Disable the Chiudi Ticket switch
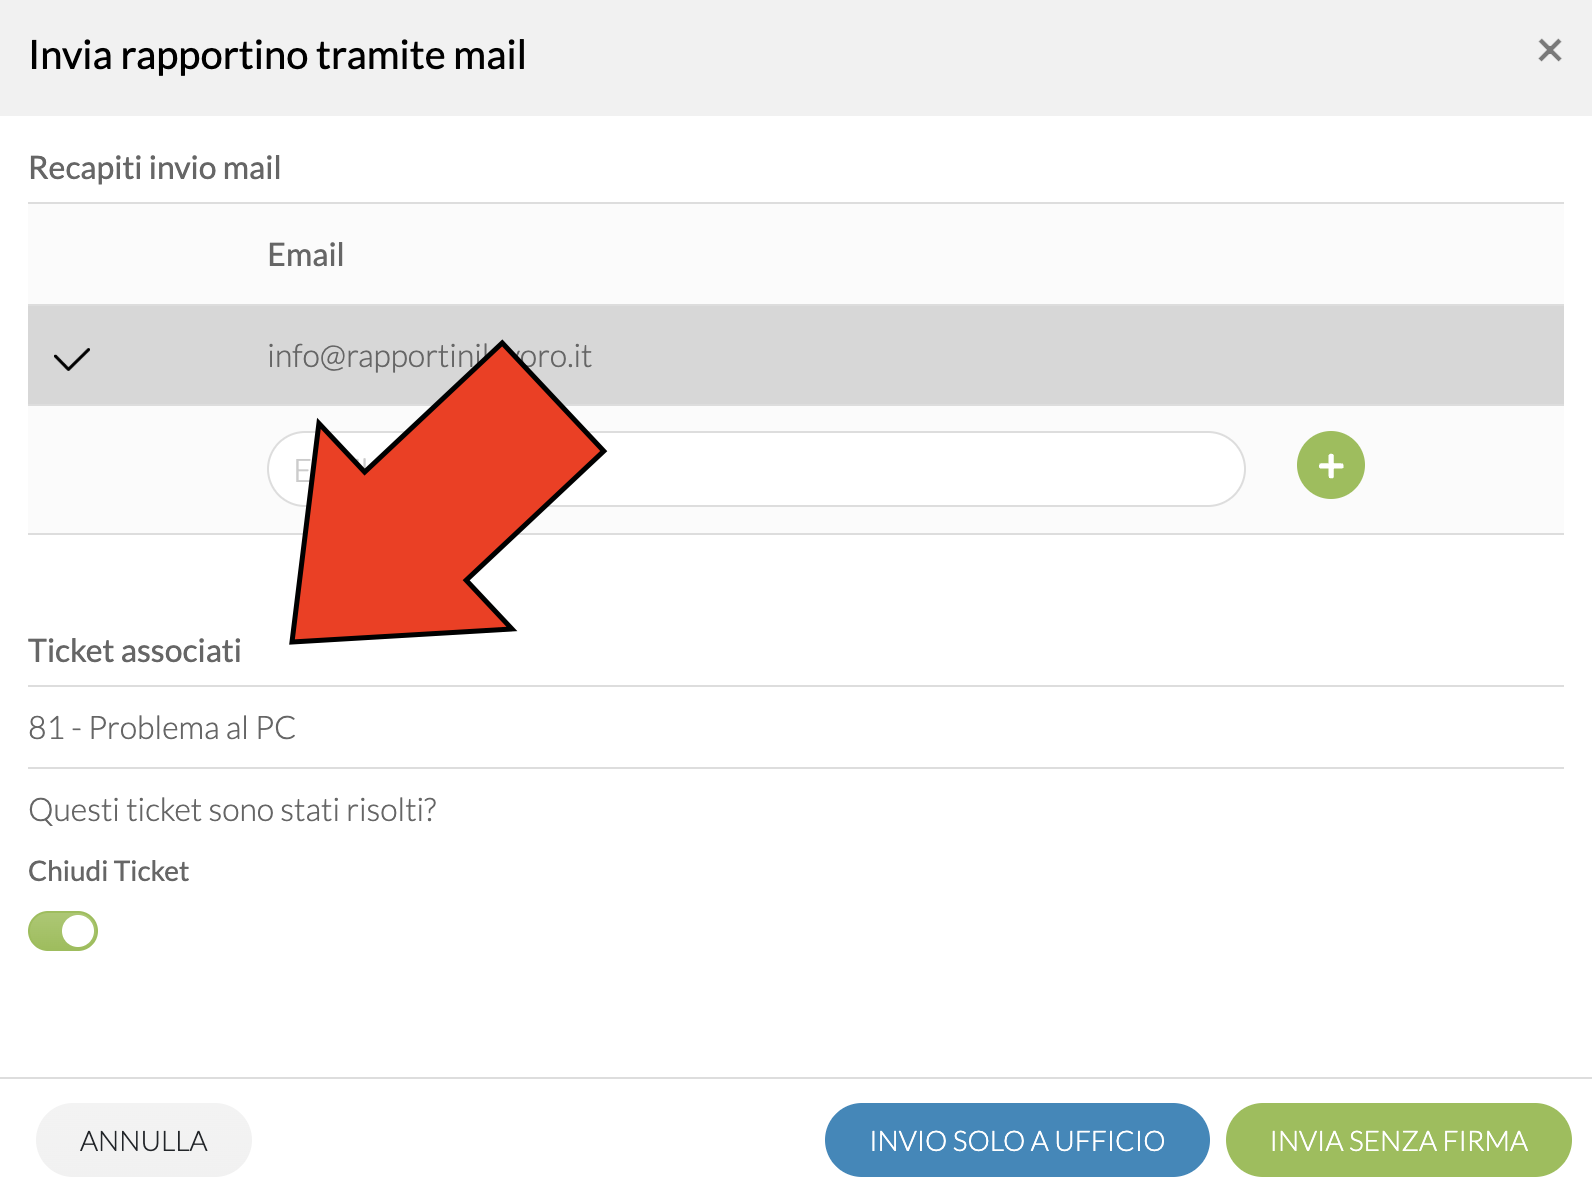The height and width of the screenshot is (1200, 1592). 63,931
